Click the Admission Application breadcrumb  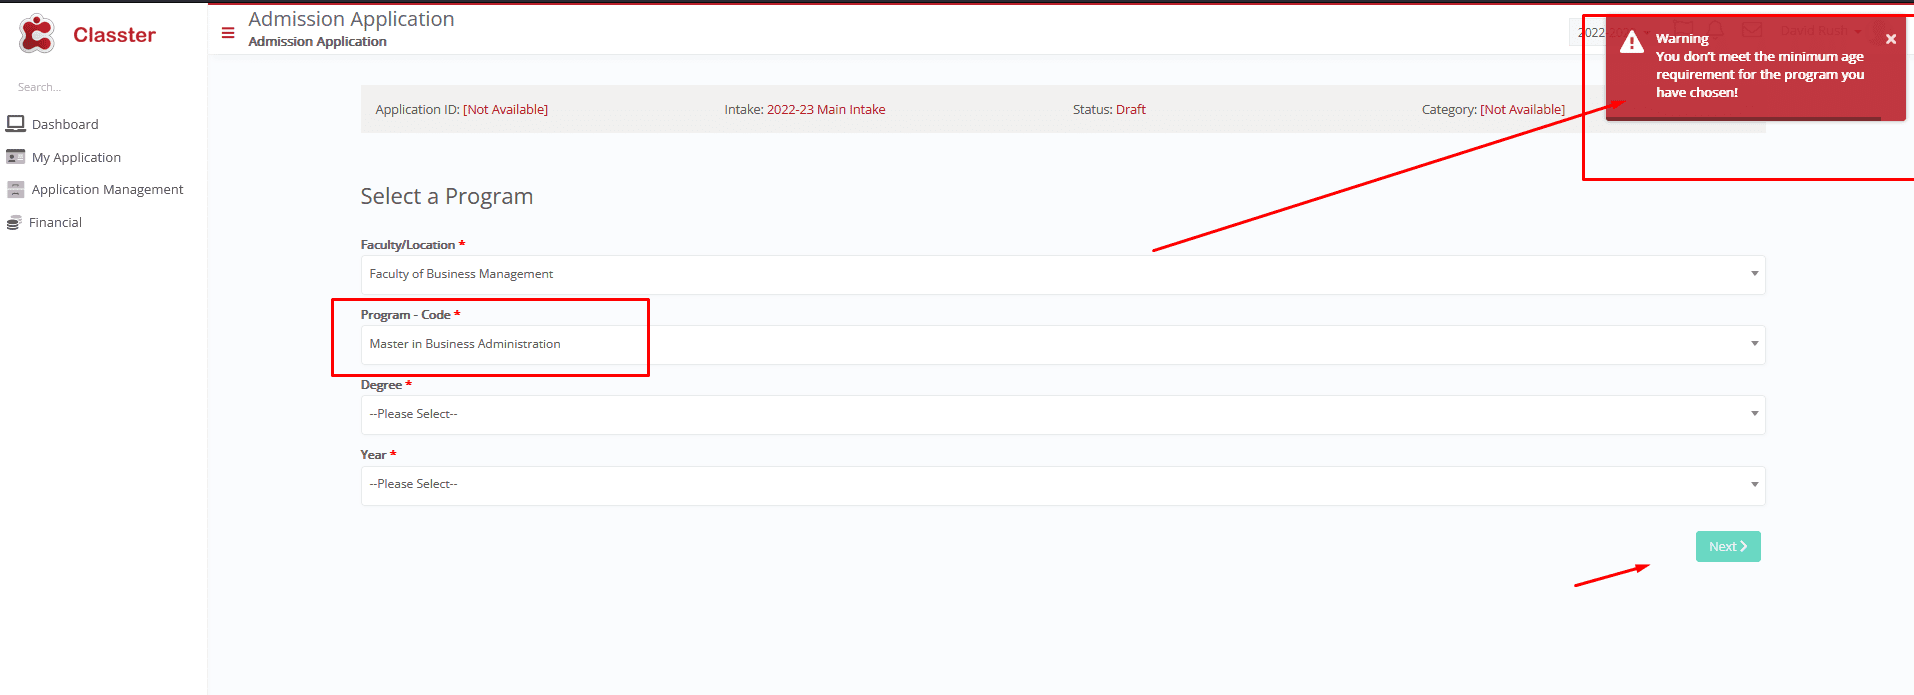[x=317, y=41]
